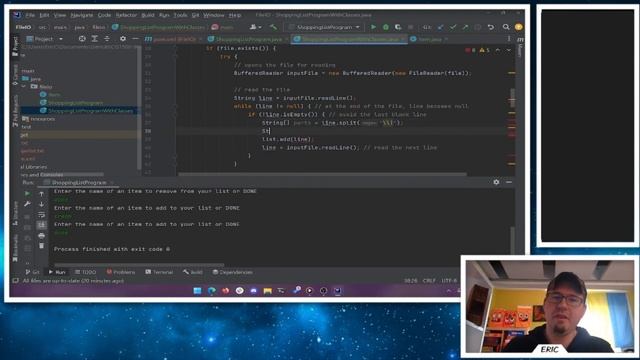Open the Navigate menu

coord(82,15)
